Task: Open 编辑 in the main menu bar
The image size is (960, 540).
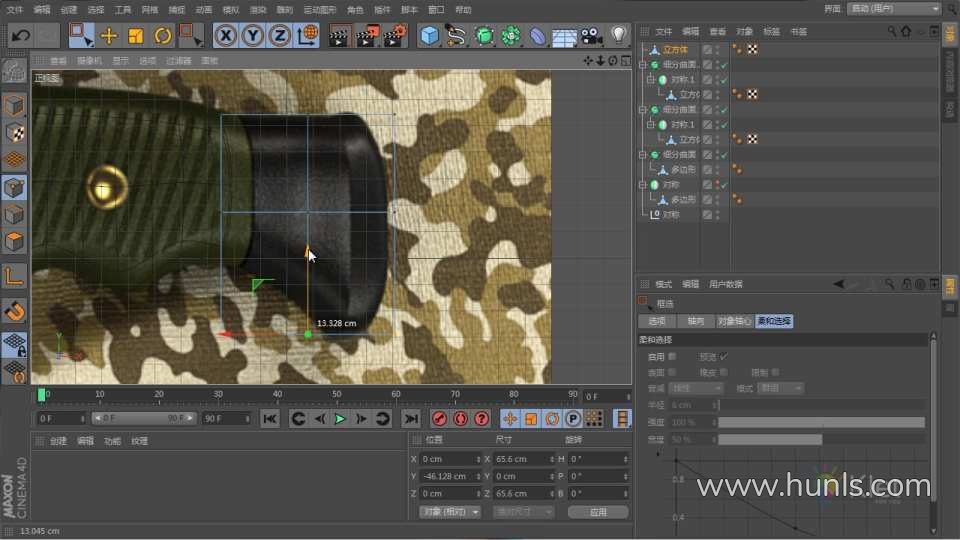Action: (42, 9)
